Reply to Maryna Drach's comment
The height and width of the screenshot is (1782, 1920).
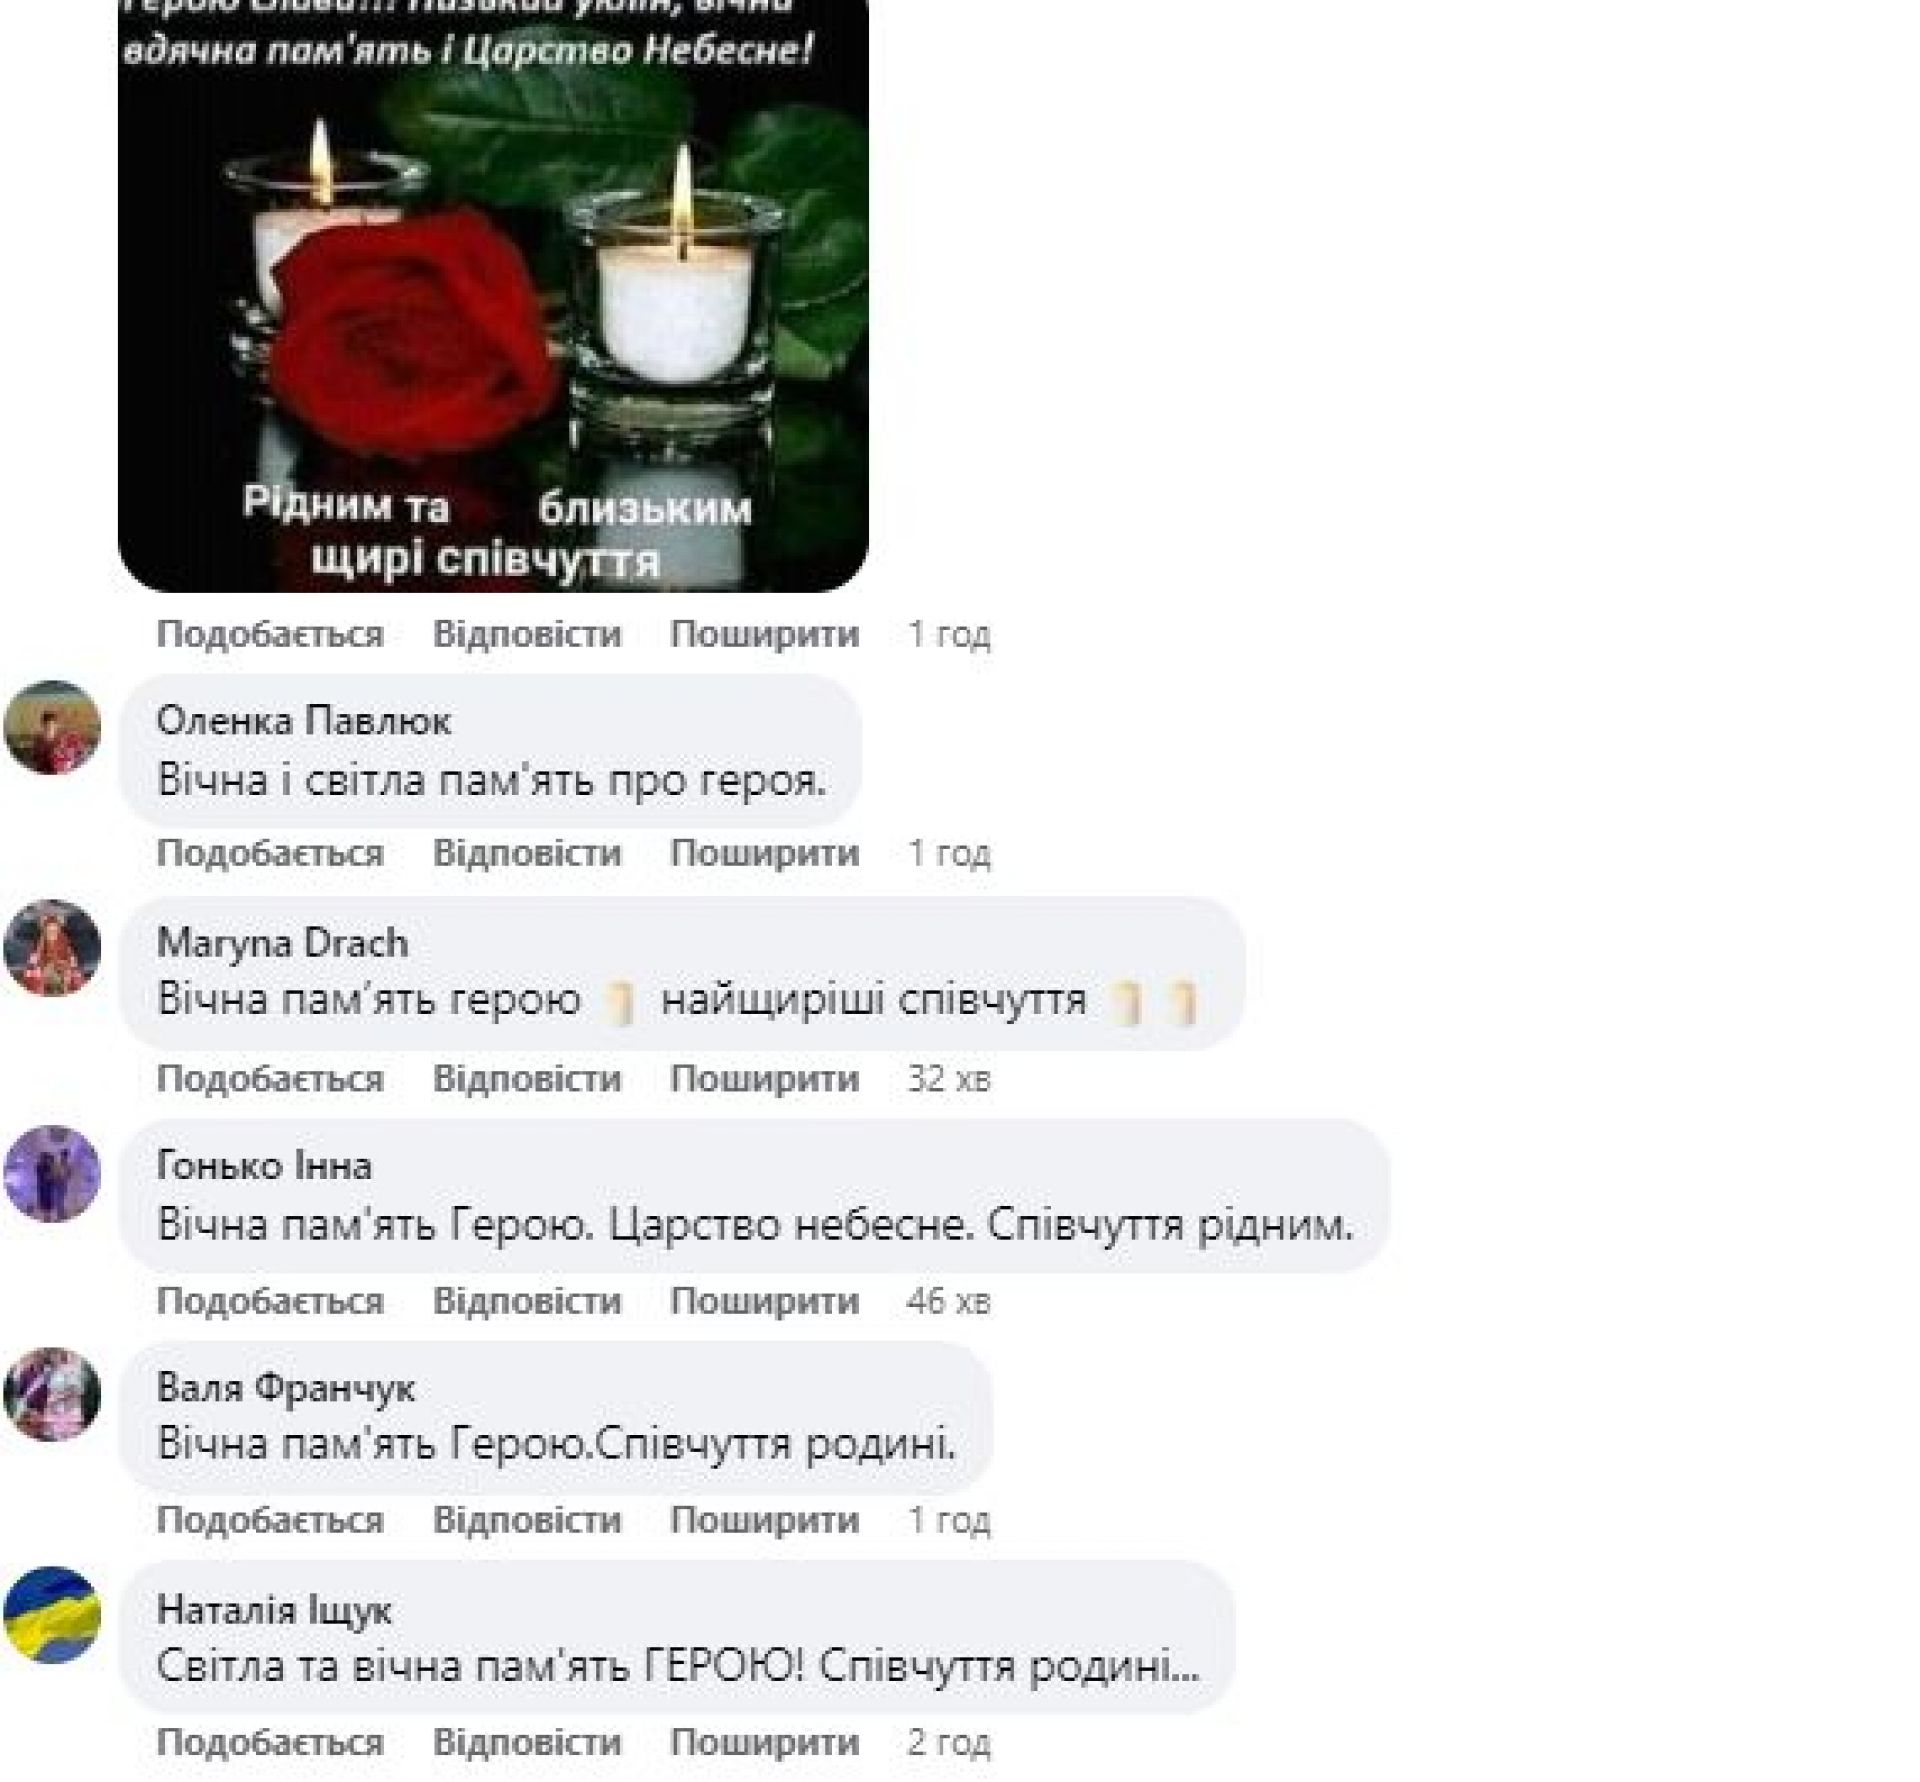527,1078
